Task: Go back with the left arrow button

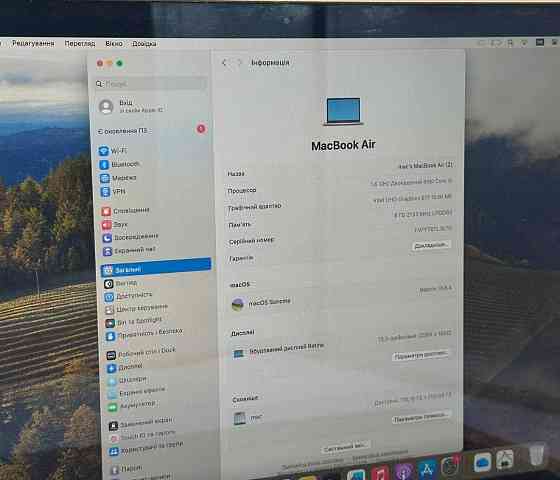Action: 224,63
